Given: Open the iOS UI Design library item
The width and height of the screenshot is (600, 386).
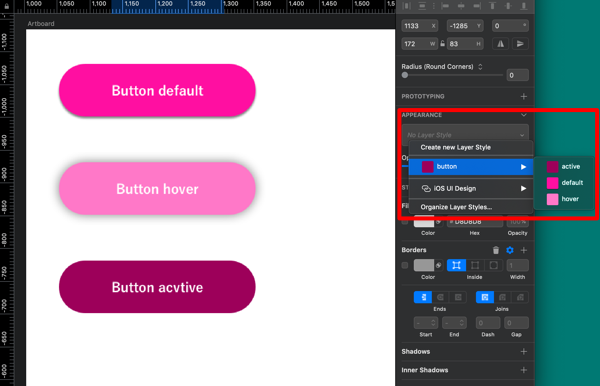Looking at the screenshot, I should [x=471, y=188].
